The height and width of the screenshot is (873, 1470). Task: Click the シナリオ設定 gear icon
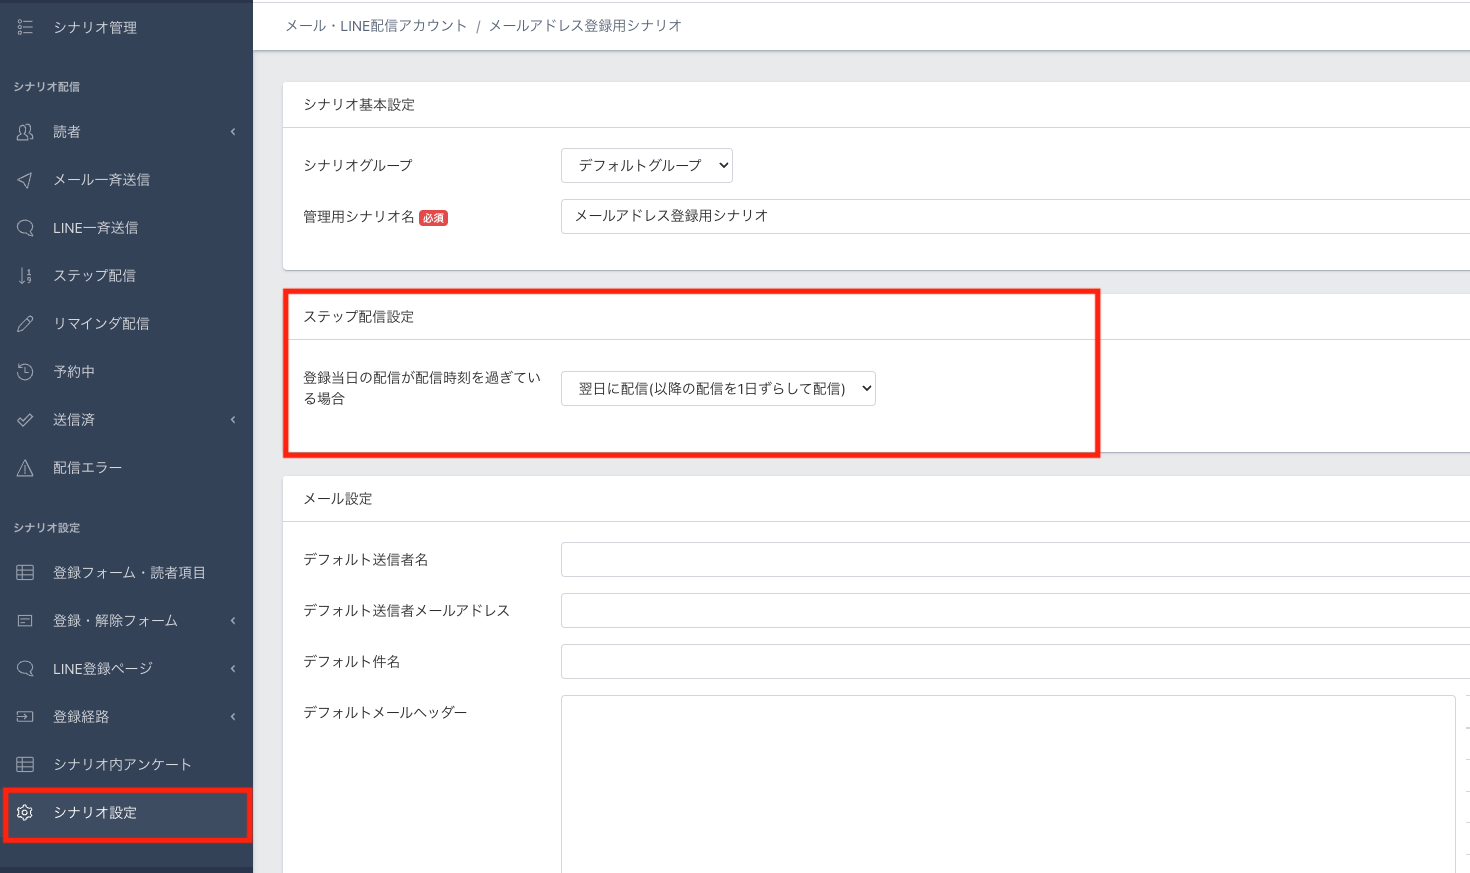click(x=25, y=813)
